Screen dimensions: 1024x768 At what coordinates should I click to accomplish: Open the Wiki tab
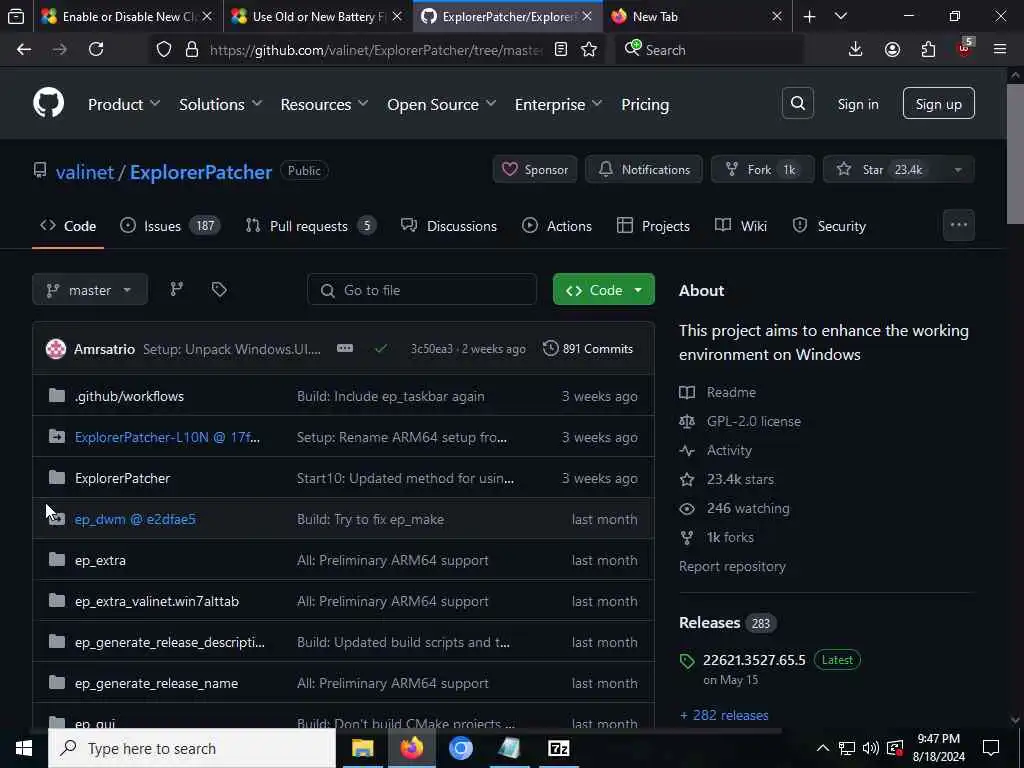click(741, 226)
